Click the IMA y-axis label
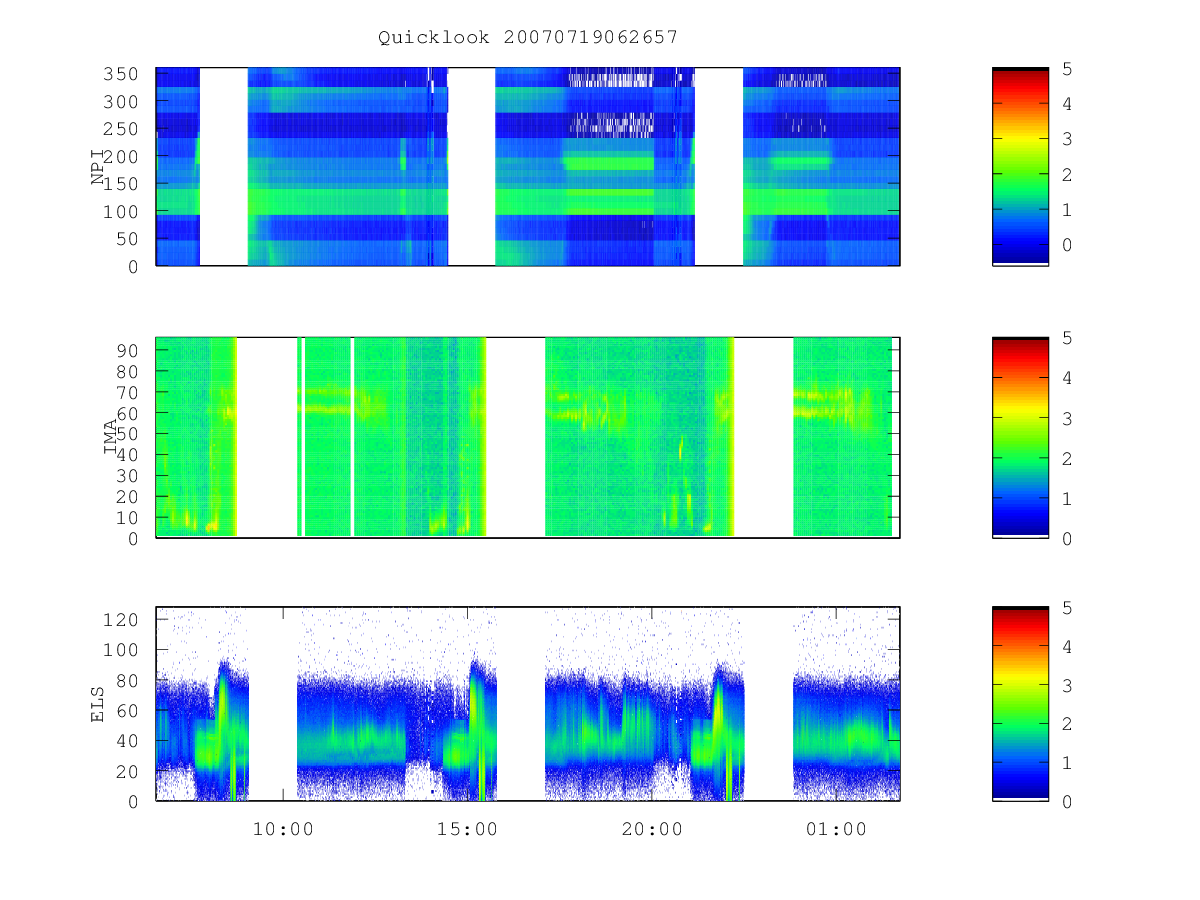 pyautogui.click(x=111, y=438)
